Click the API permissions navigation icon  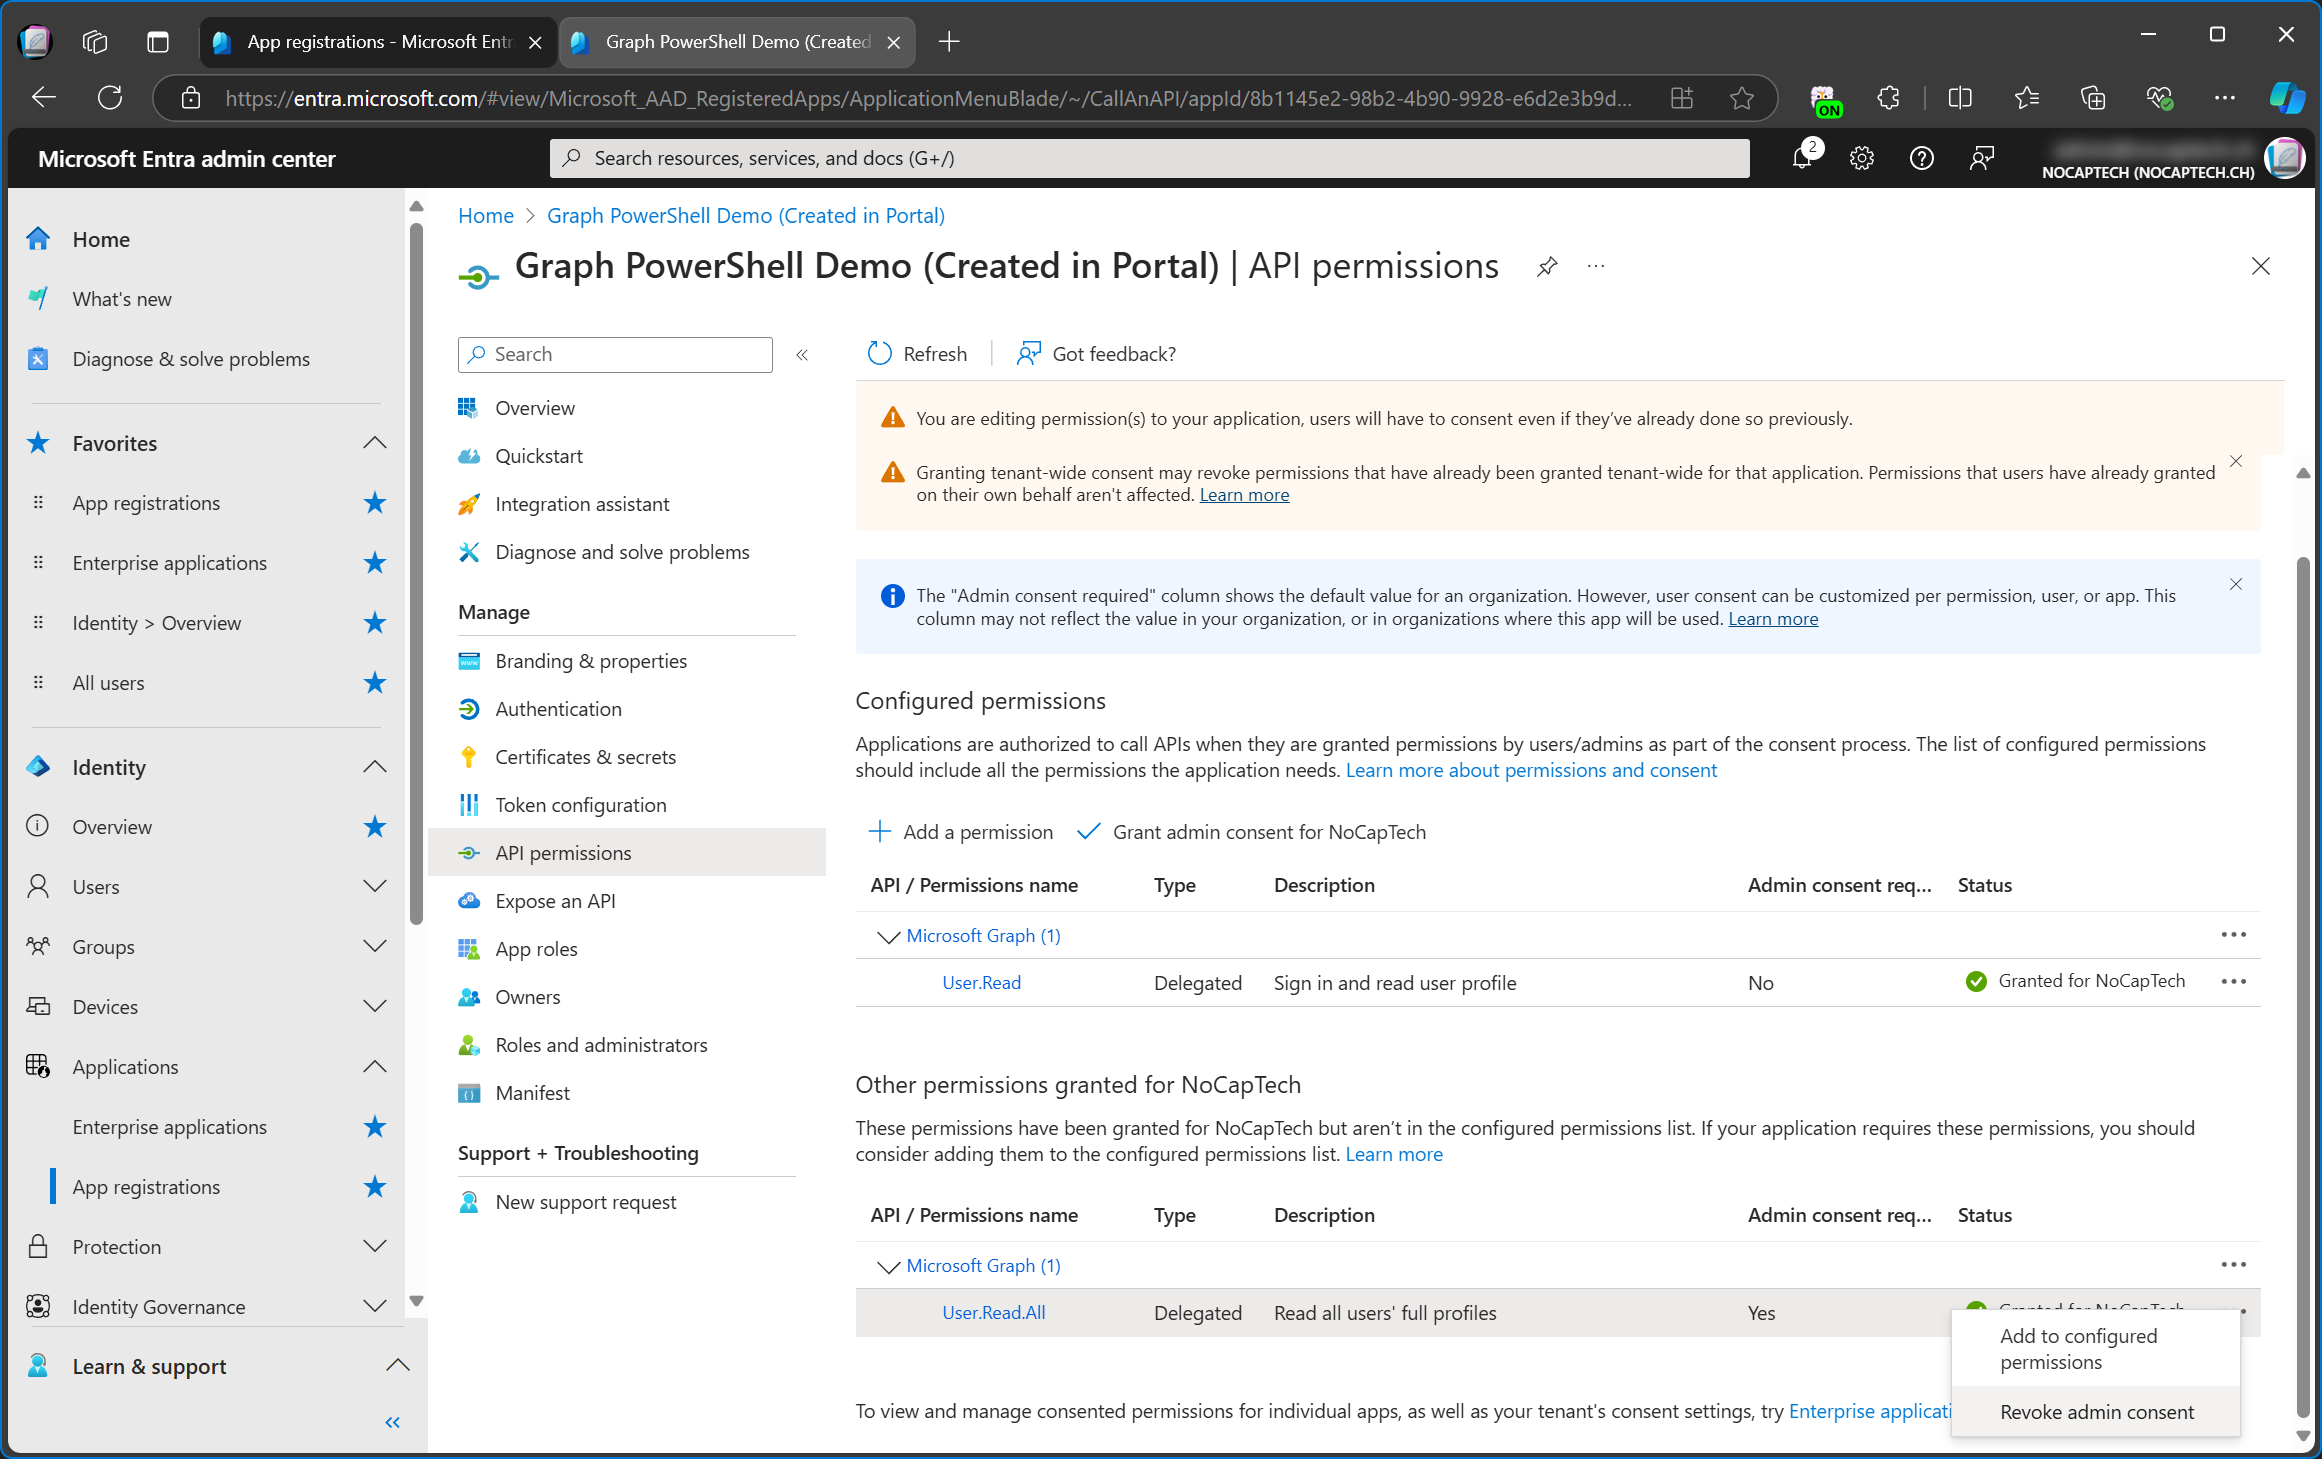click(469, 852)
